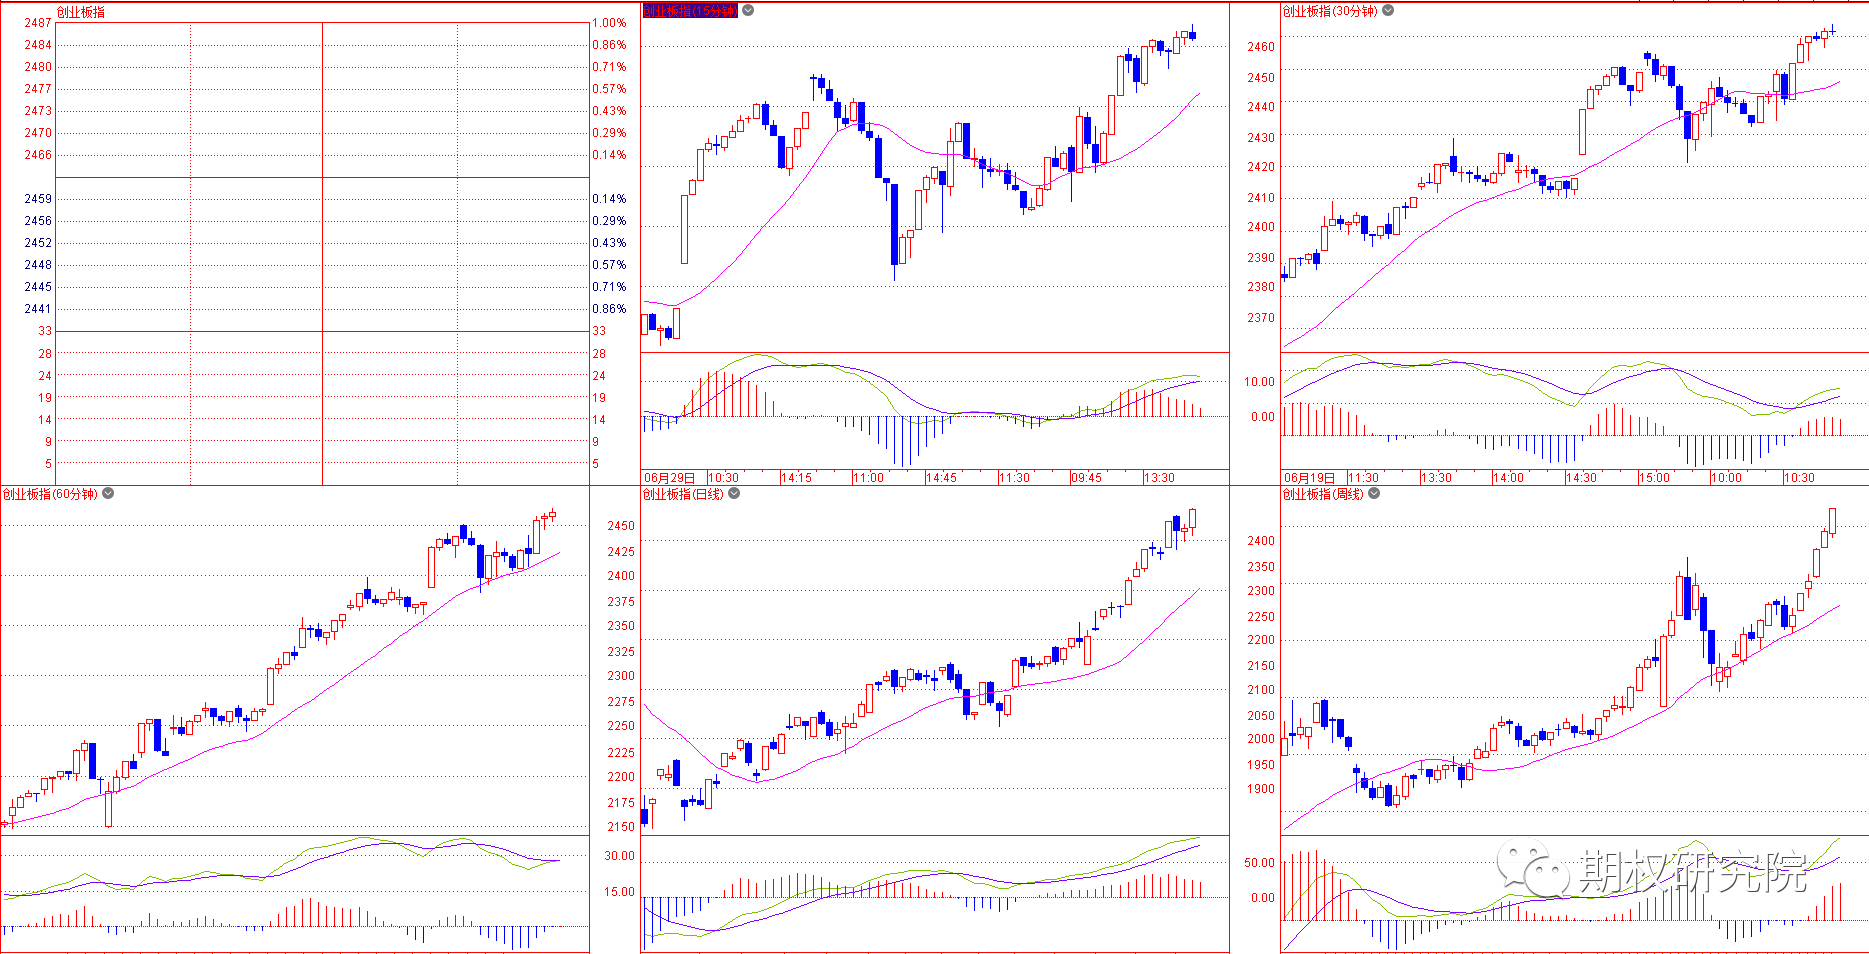Click the 2400 price label on weekly chart

coord(1261,541)
